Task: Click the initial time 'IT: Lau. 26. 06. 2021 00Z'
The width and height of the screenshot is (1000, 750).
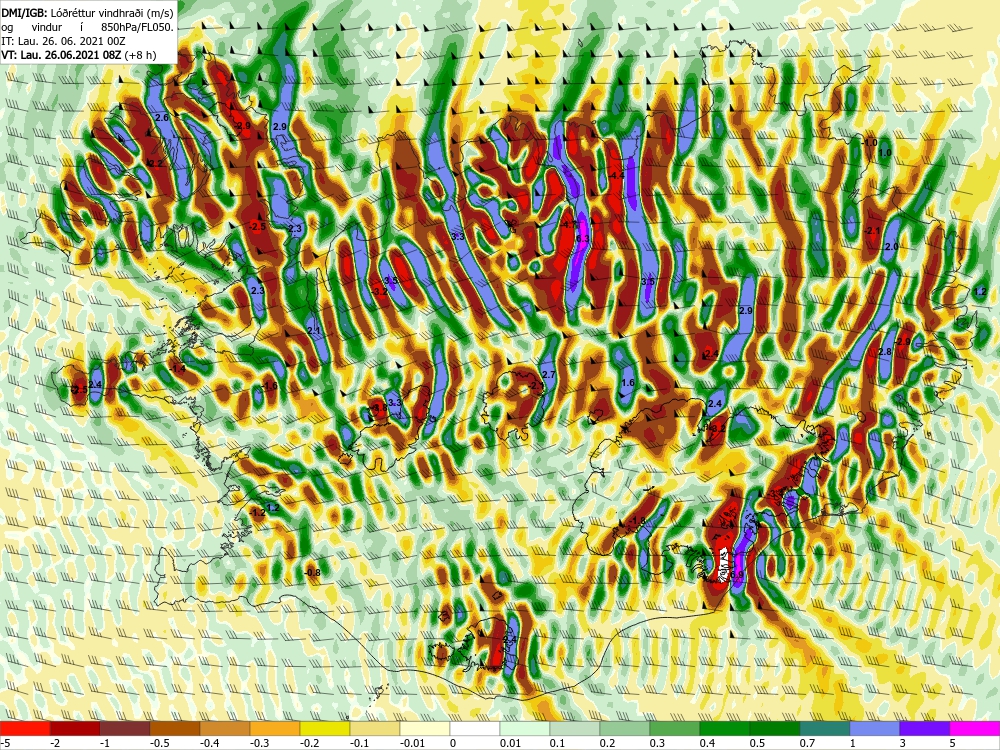Action: pos(63,41)
